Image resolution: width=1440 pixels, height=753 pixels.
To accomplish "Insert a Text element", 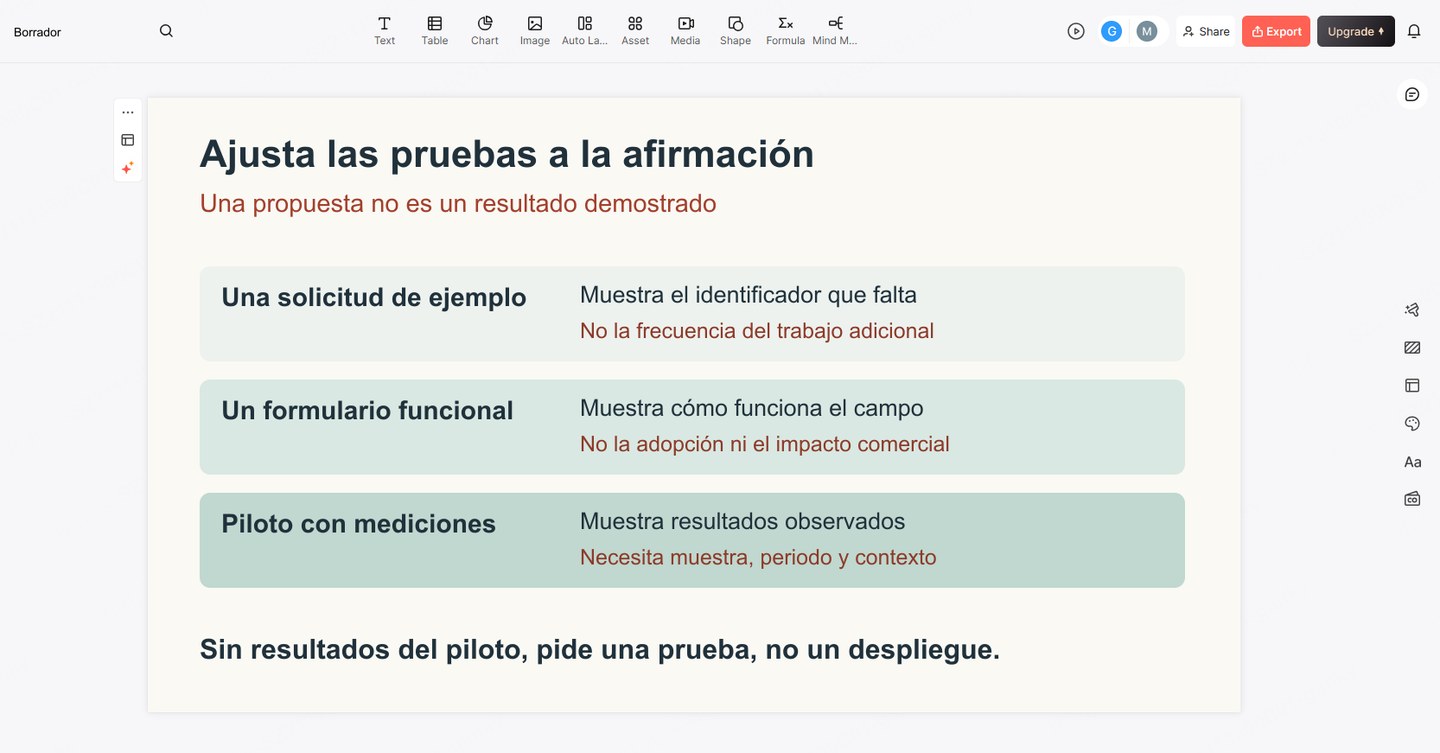I will pyautogui.click(x=384, y=31).
